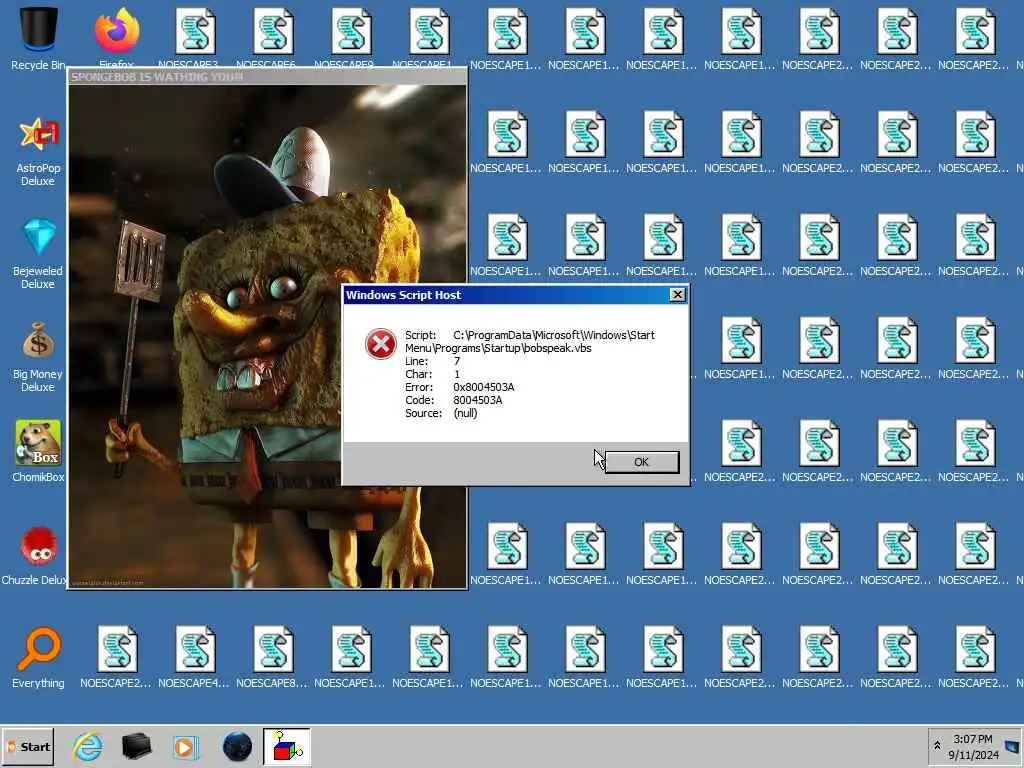Open Chuzzle Deluxe desktop shortcut
The height and width of the screenshot is (768, 1024).
[x=36, y=555]
